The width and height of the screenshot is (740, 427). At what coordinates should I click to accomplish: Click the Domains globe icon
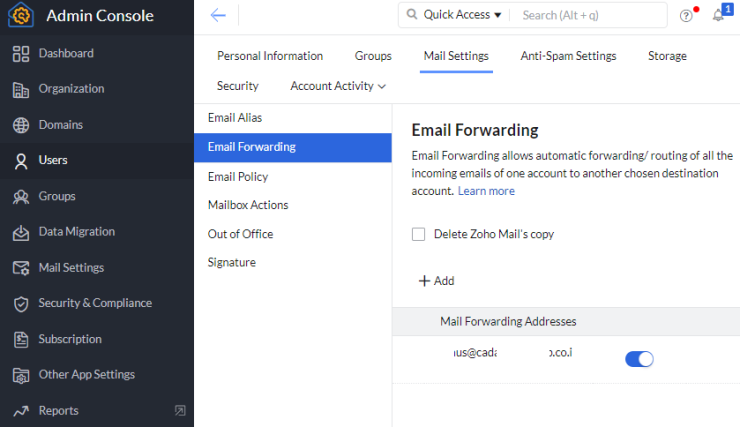(x=21, y=125)
